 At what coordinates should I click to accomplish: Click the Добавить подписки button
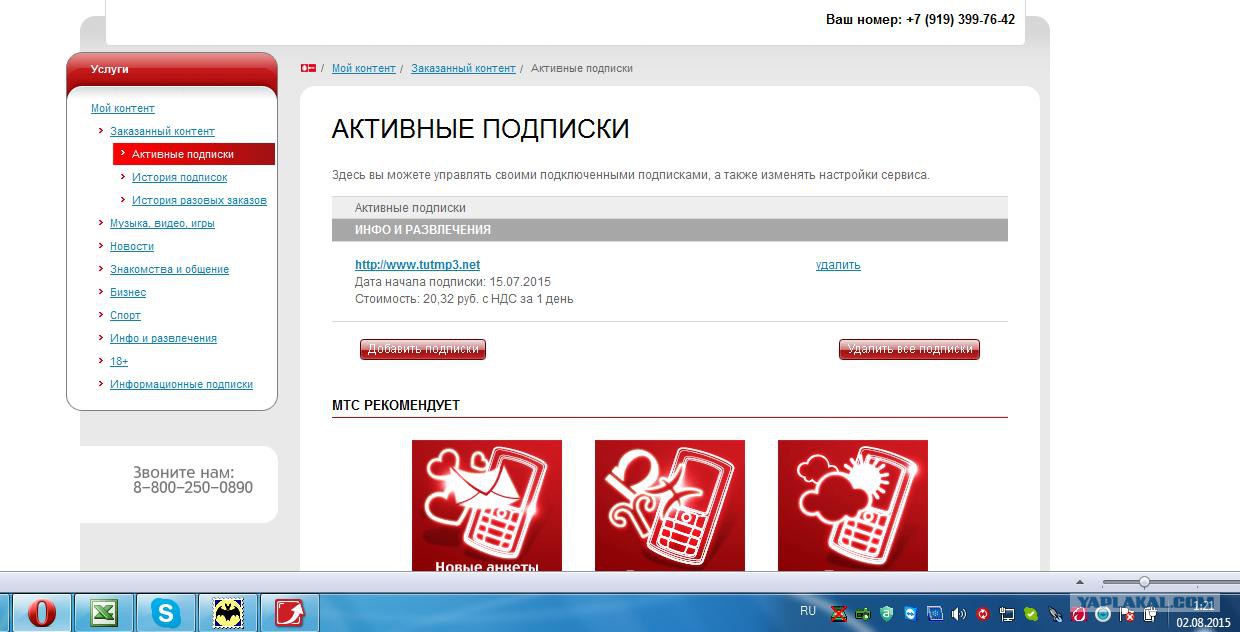tap(423, 349)
